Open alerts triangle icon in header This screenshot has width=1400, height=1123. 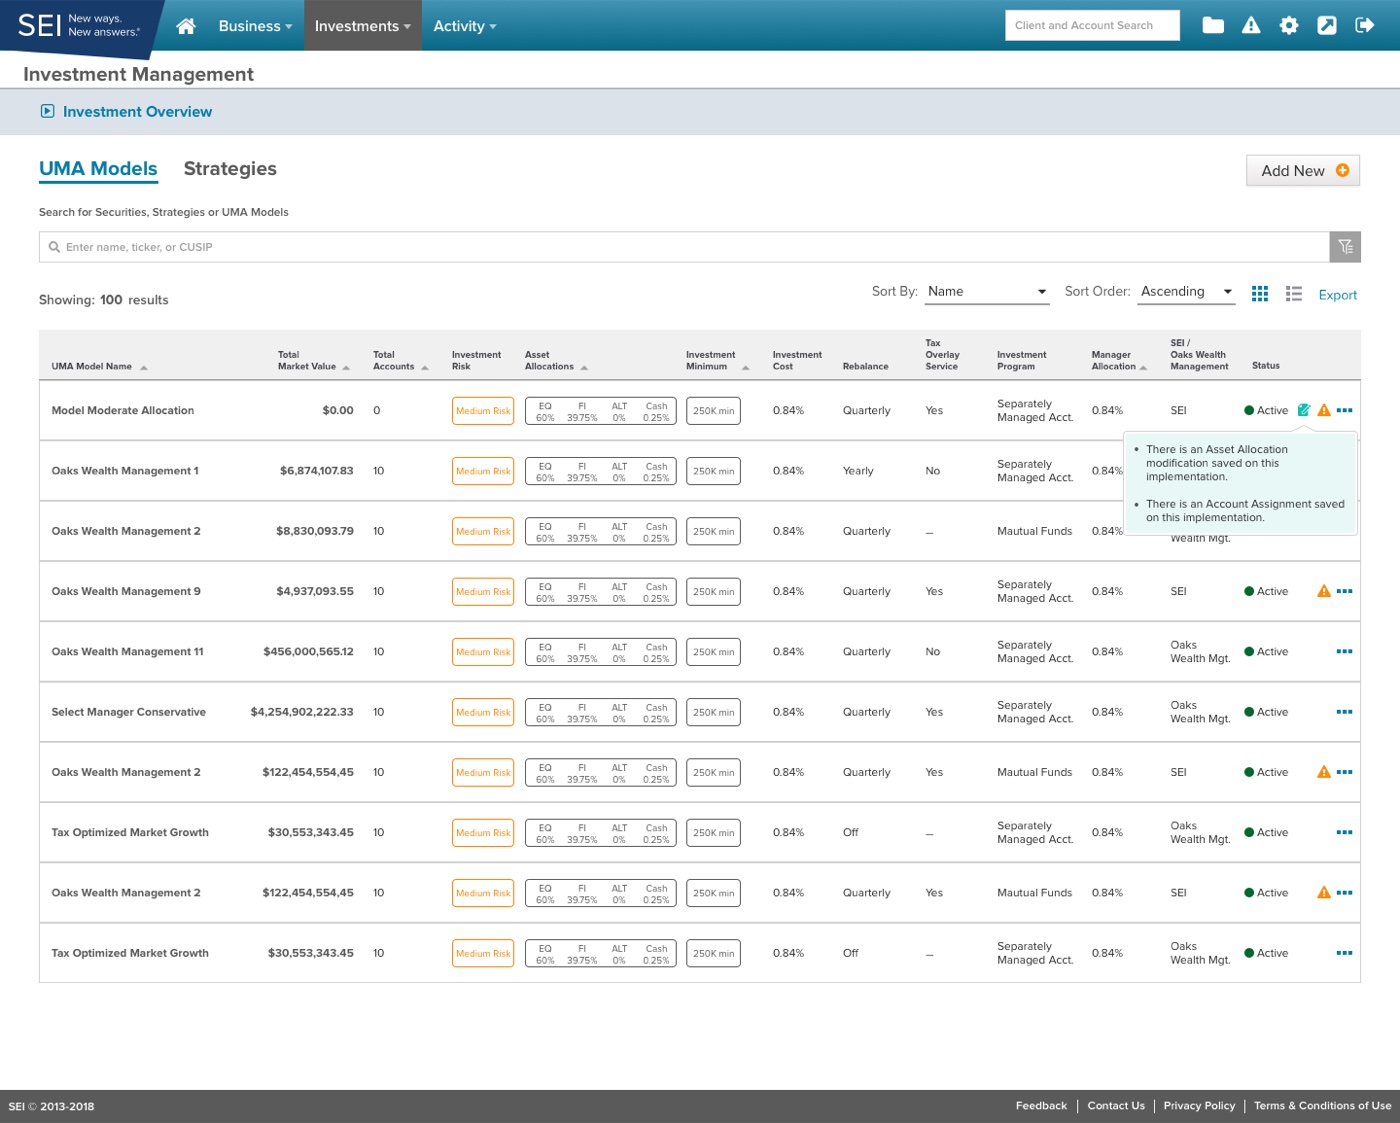[x=1251, y=26]
